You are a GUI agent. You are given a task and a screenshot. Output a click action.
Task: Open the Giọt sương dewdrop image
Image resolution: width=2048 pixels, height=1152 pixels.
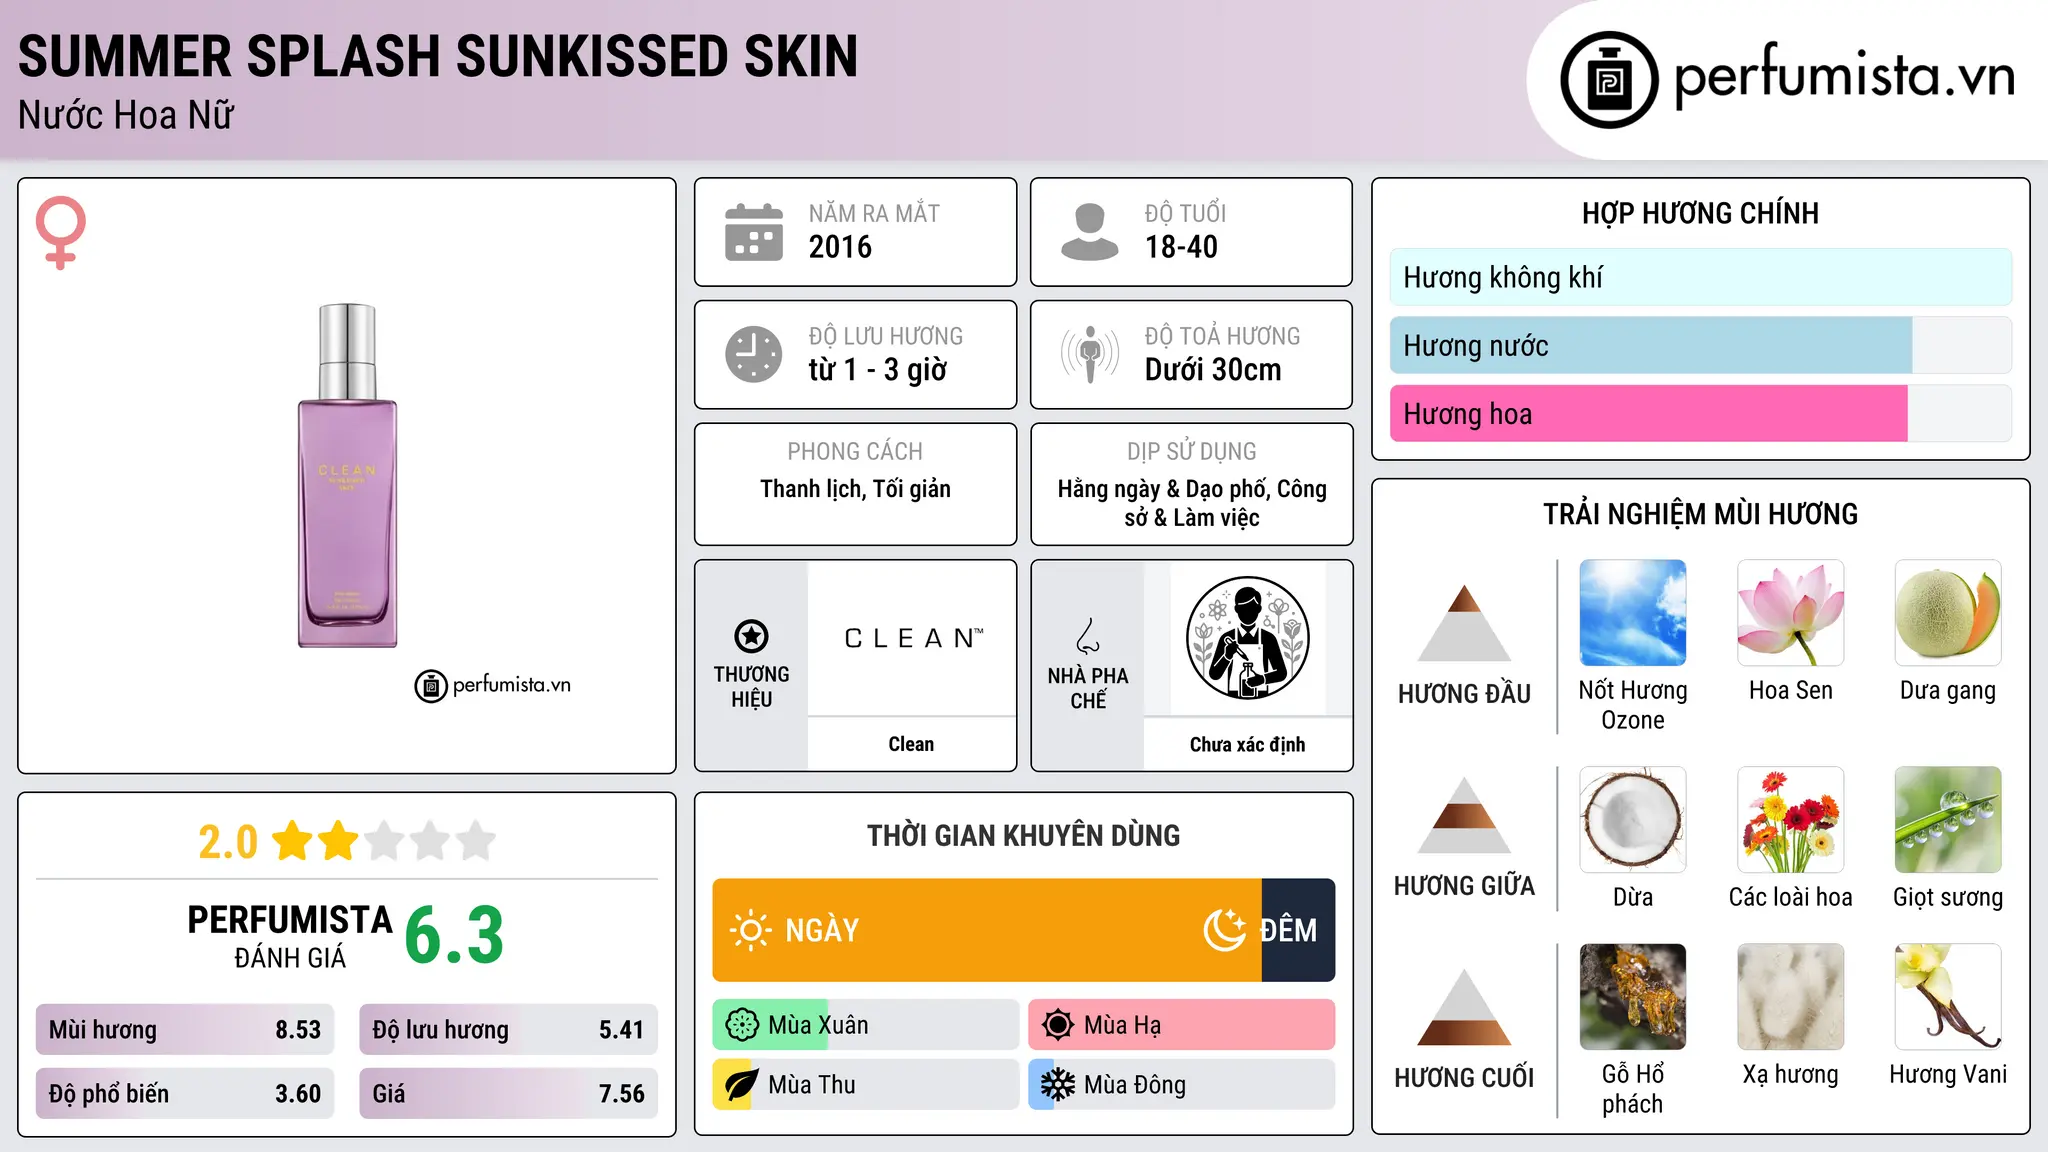tap(1948, 820)
